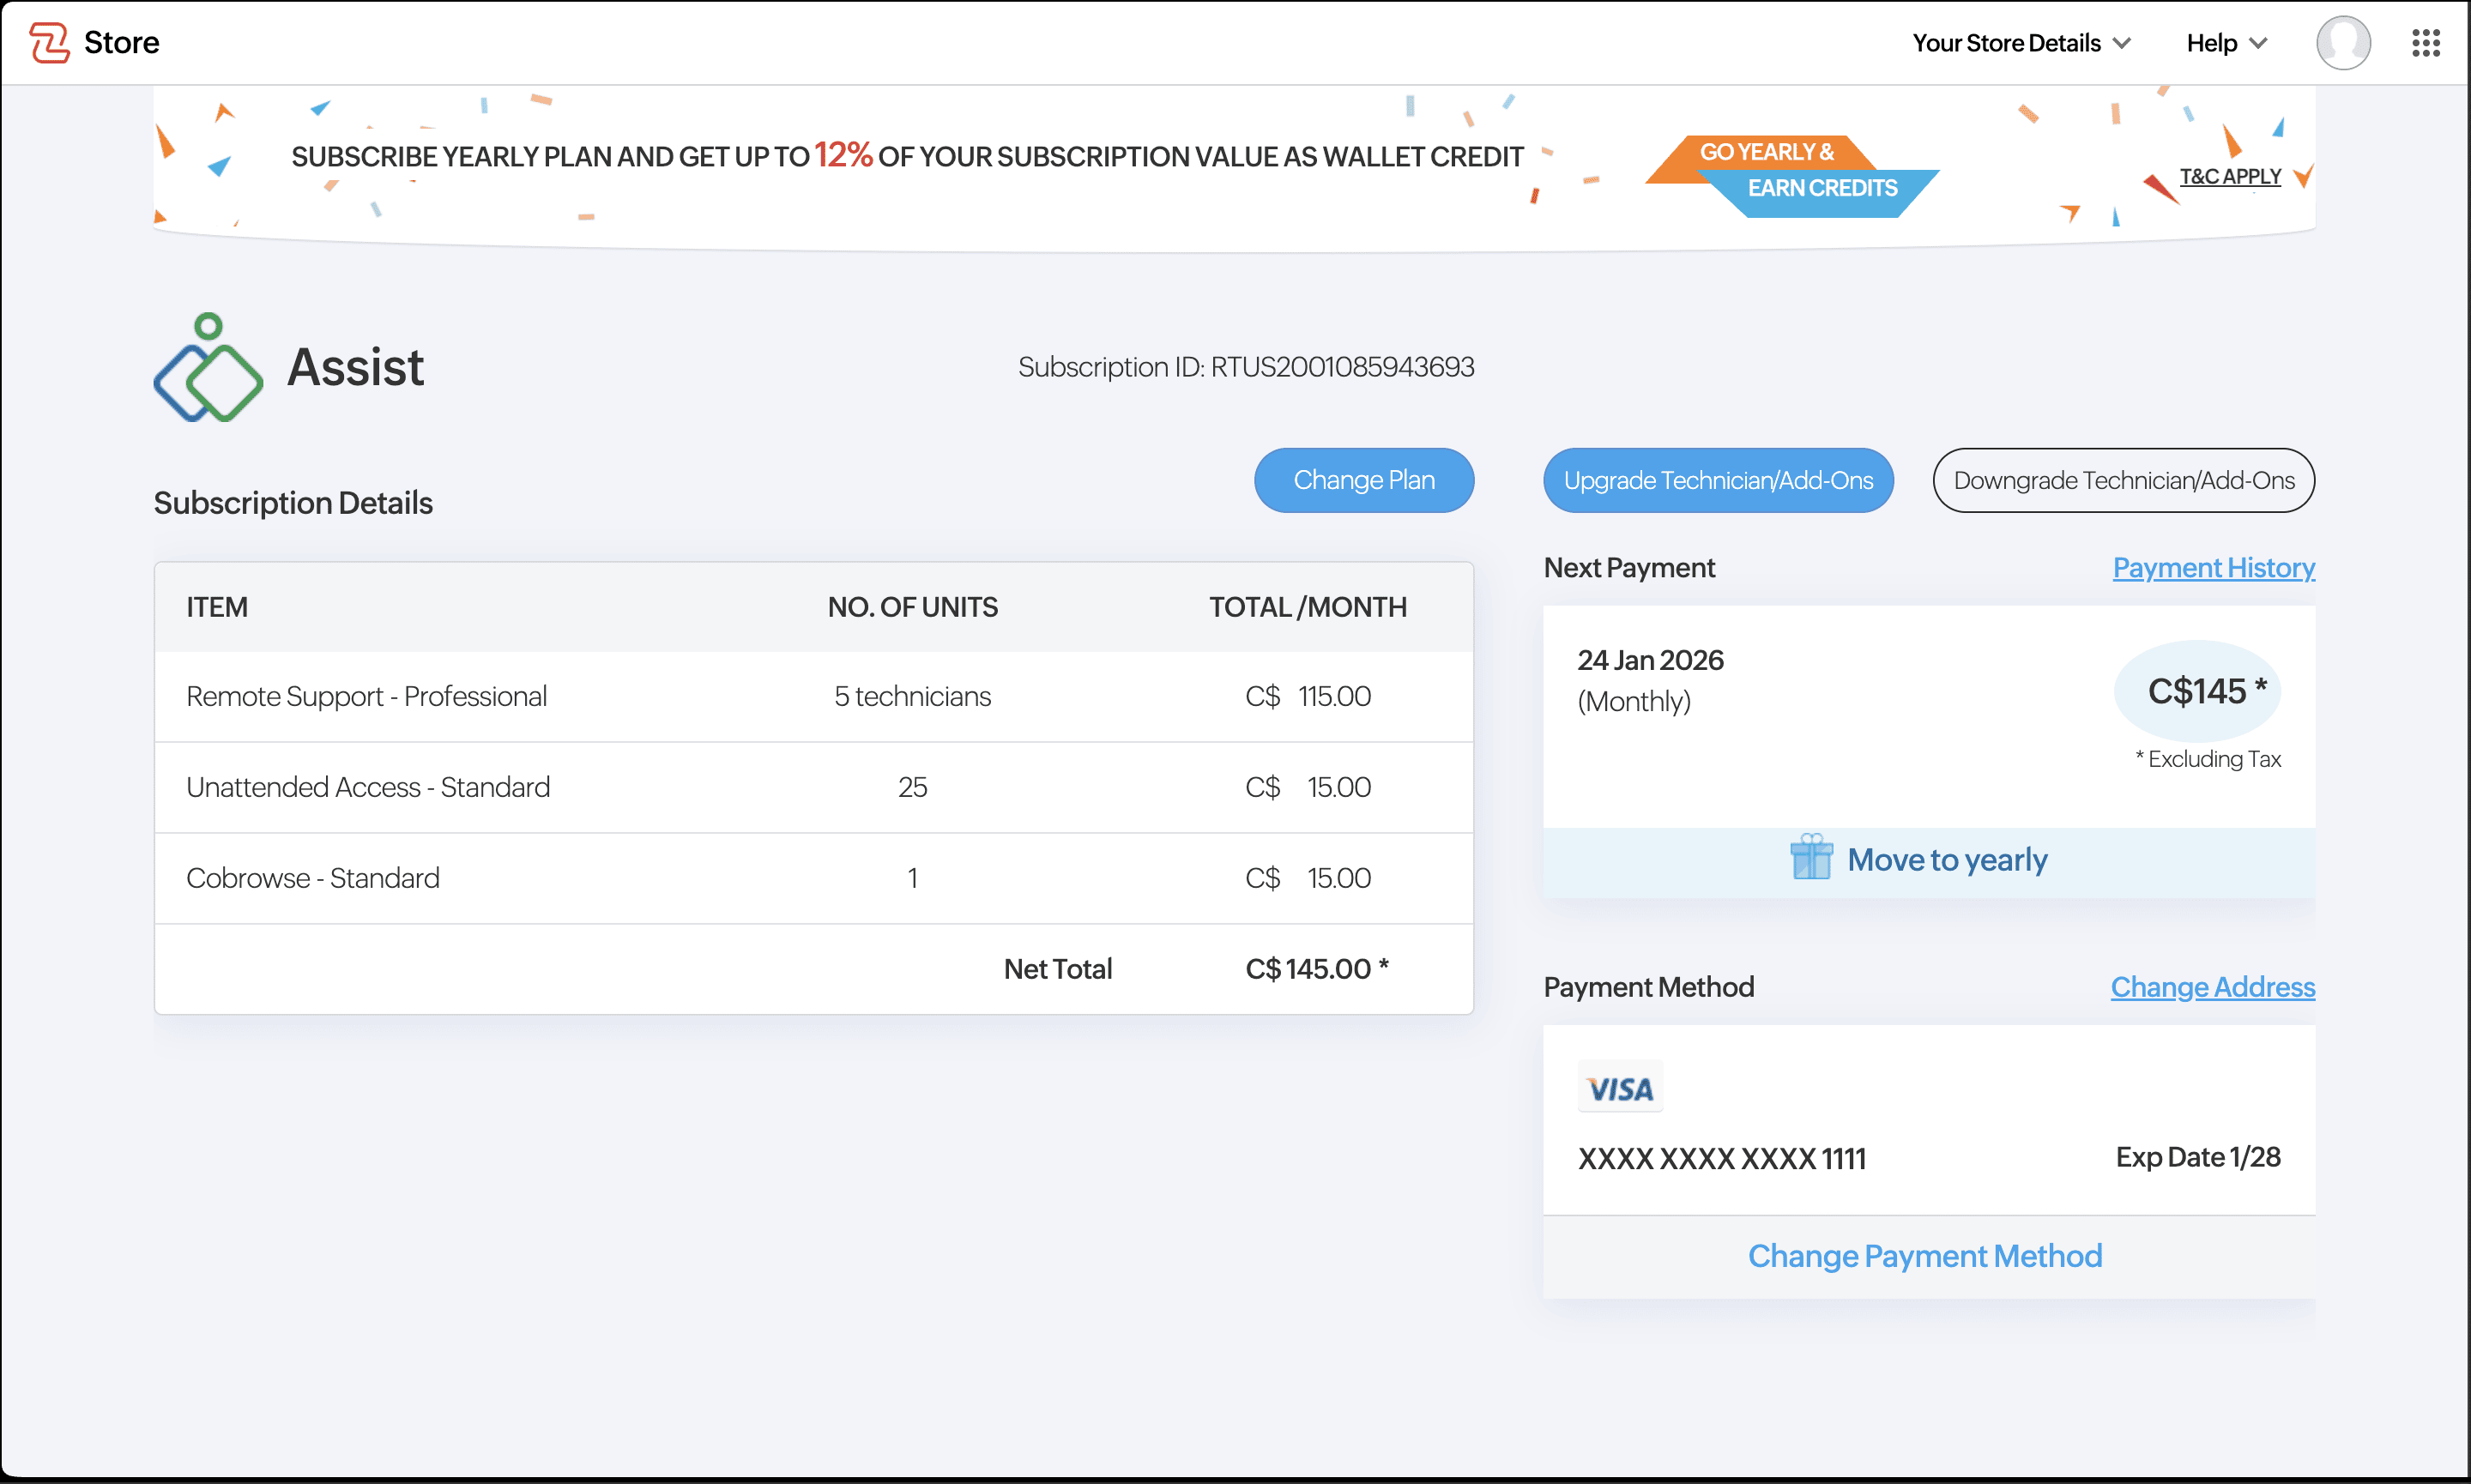Click Downgrade Technician/Add-Ons button
2471x1484 pixels.
(x=2123, y=480)
